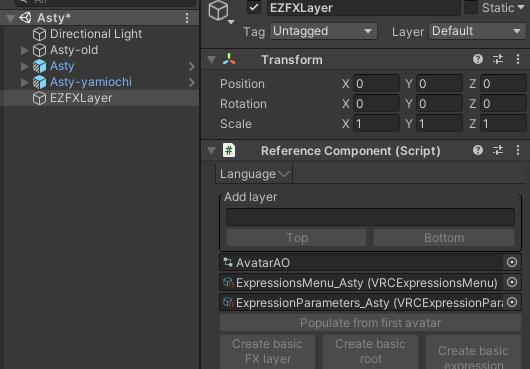Image resolution: width=530 pixels, height=369 pixels.
Task: Open the GameObject icon picker in Inspector
Action: point(221,12)
